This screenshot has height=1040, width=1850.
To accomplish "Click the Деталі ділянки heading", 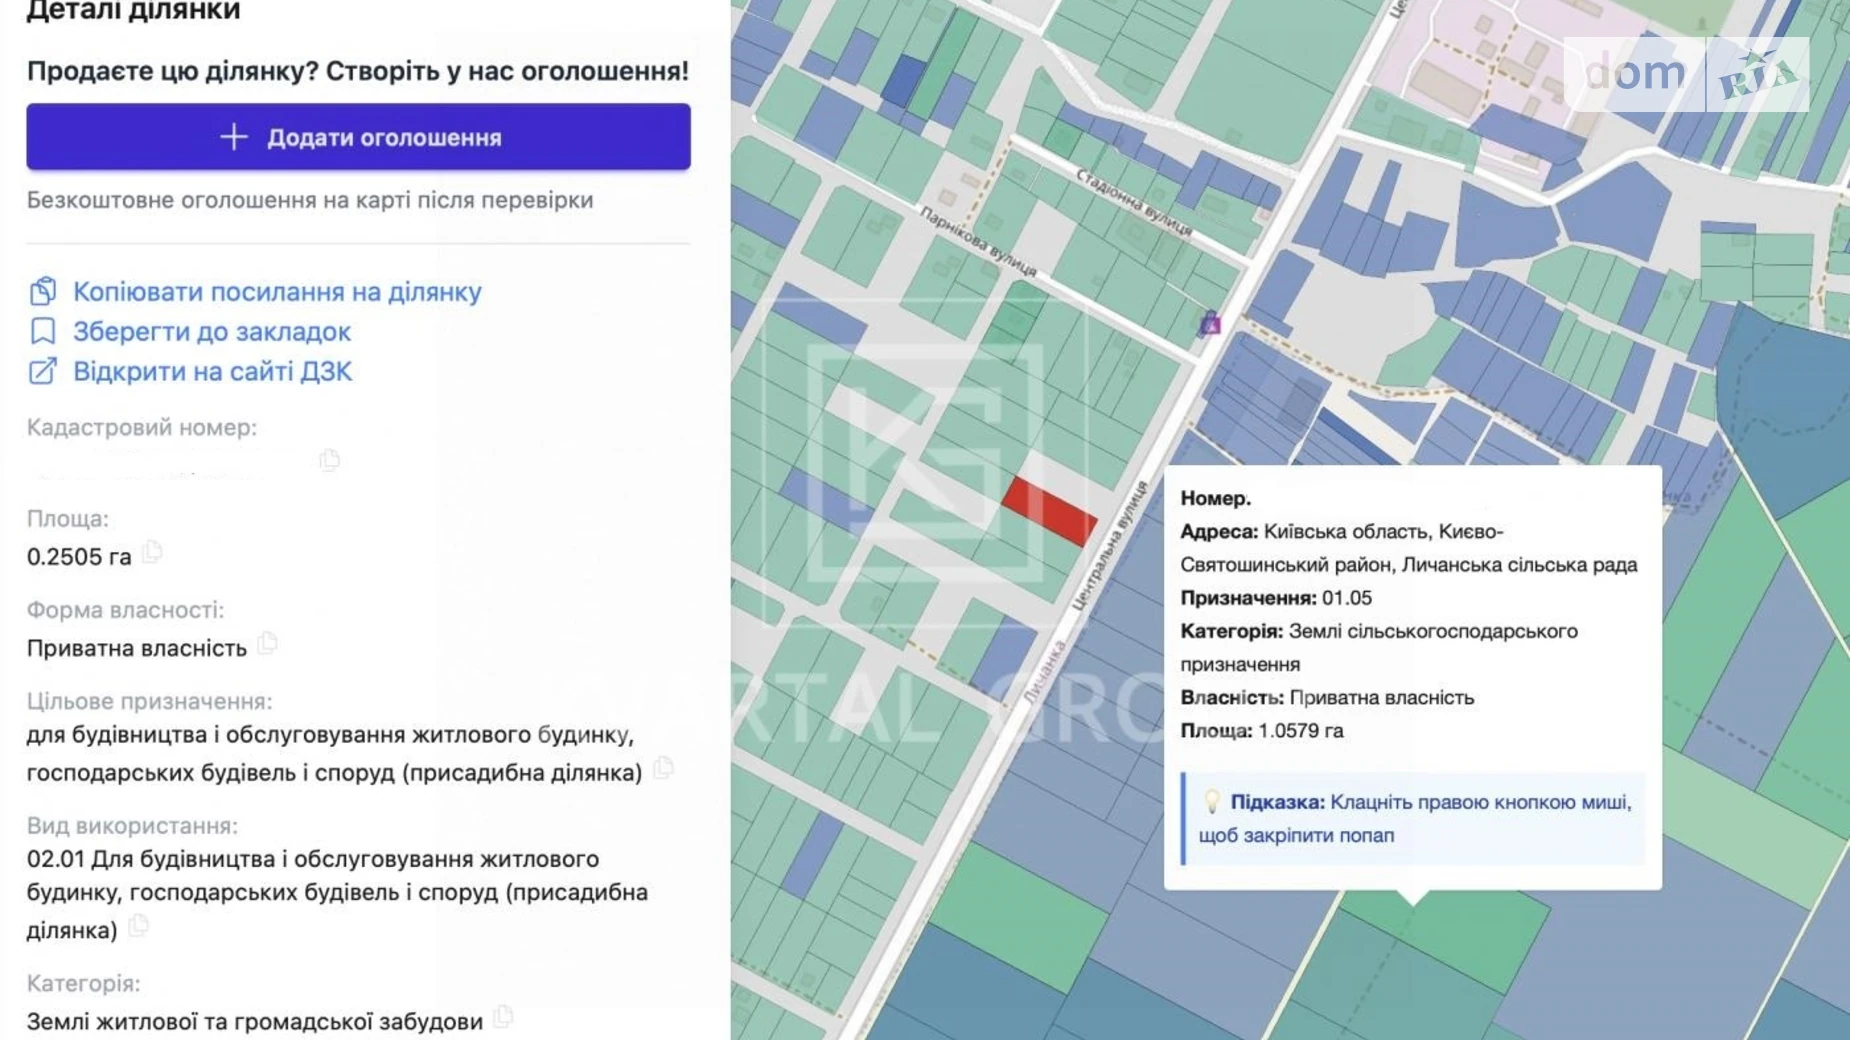I will [x=134, y=12].
